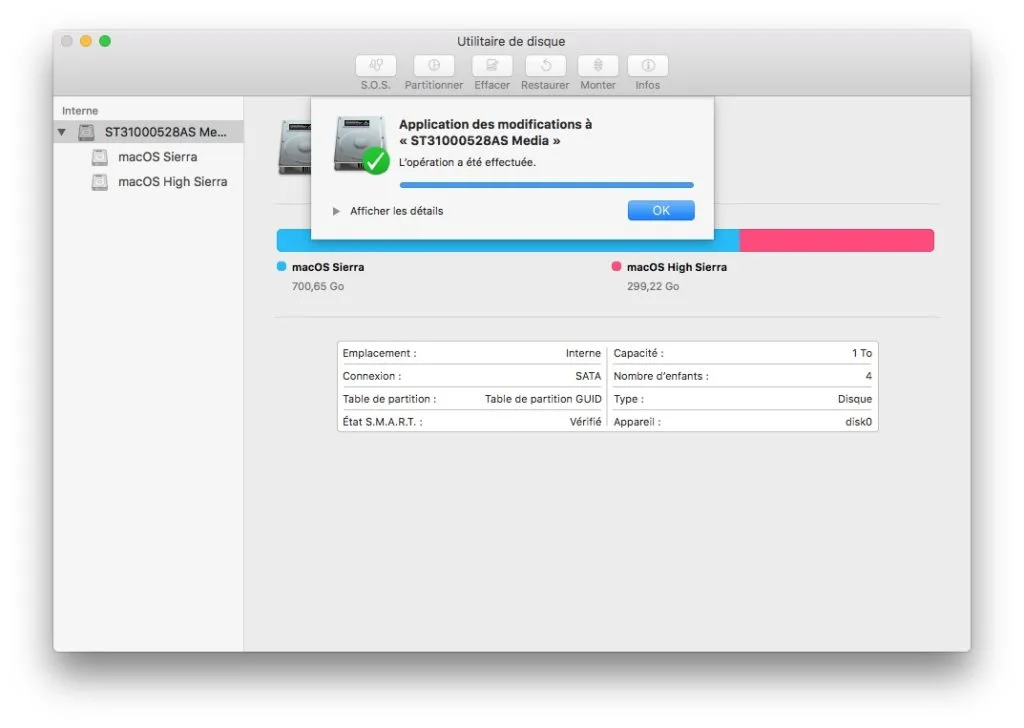Click the 'Table de partition GUID' value
This screenshot has width=1024, height=728.
click(543, 399)
